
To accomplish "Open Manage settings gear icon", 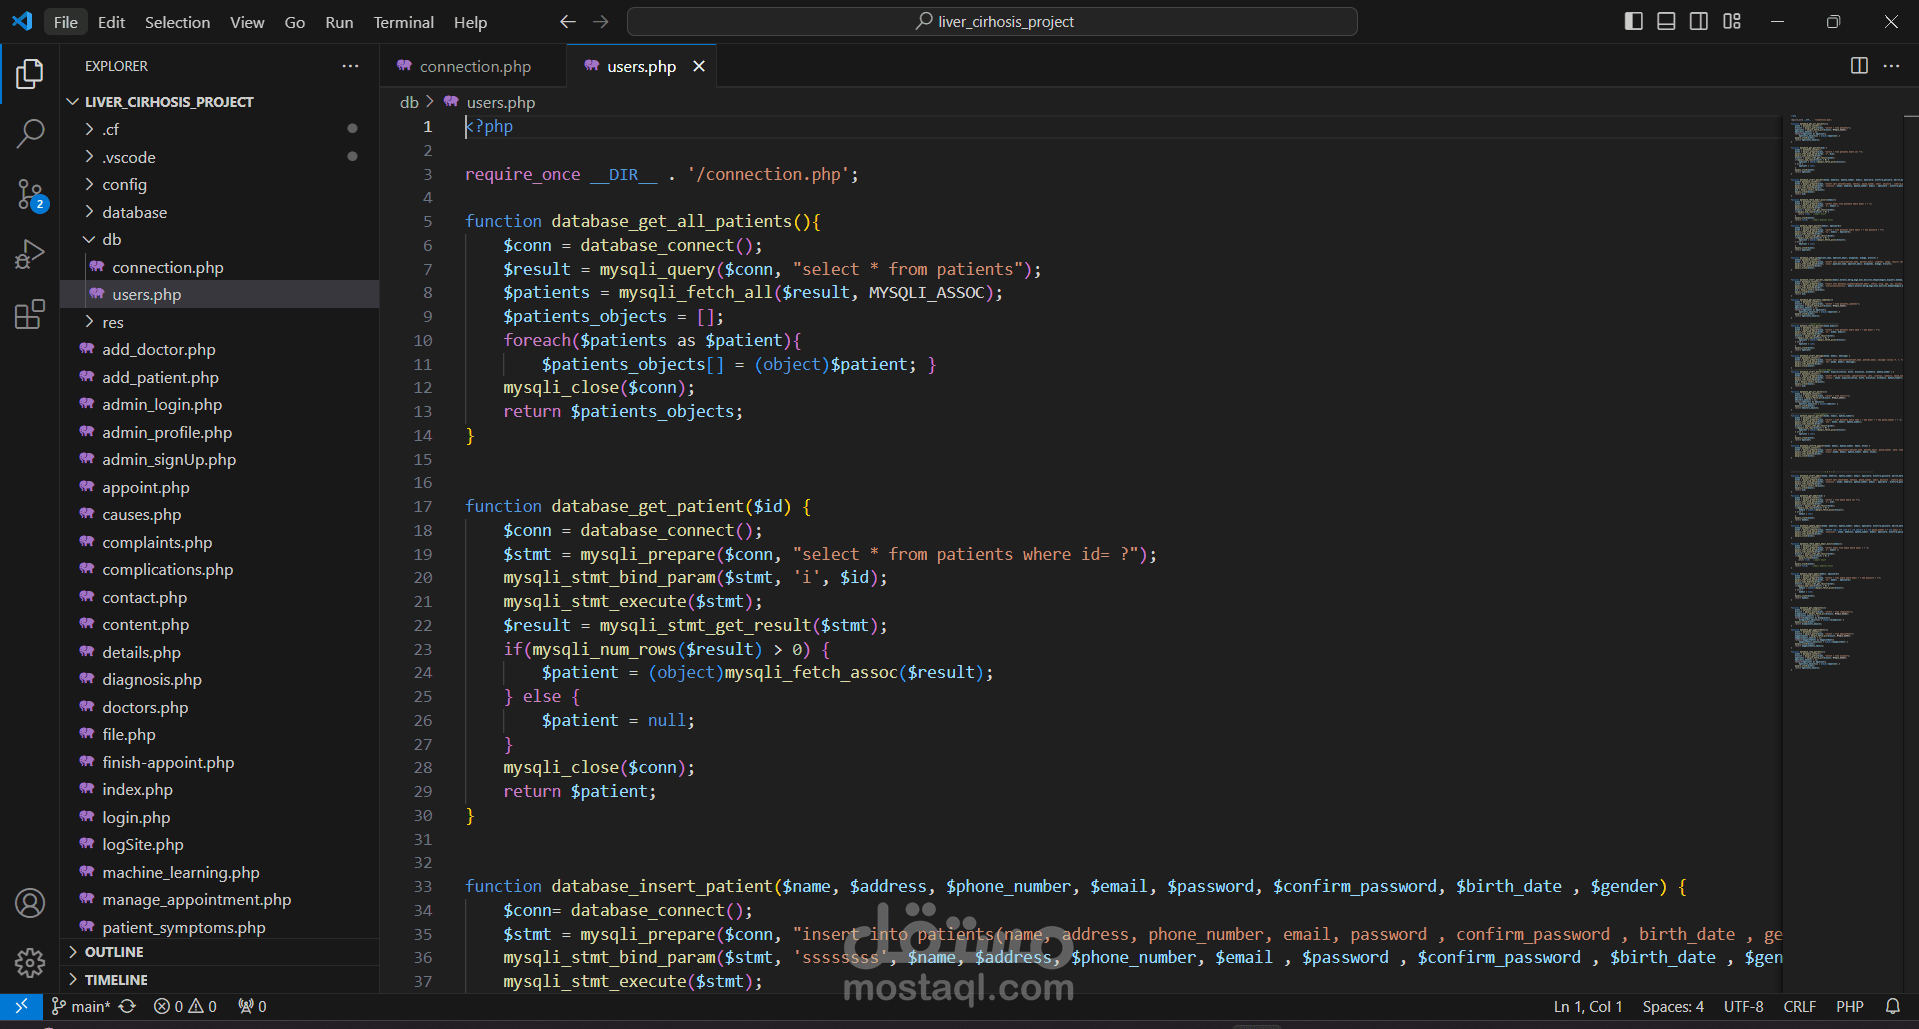I will (30, 962).
